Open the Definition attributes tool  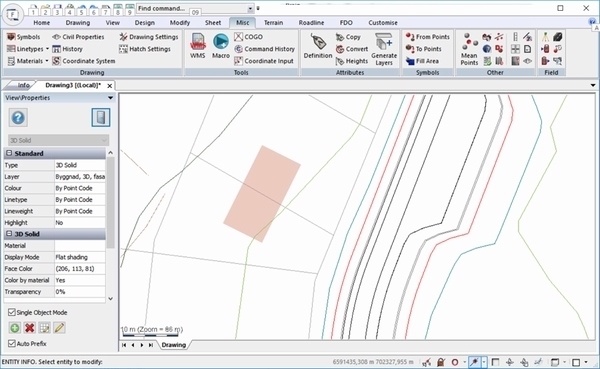318,46
